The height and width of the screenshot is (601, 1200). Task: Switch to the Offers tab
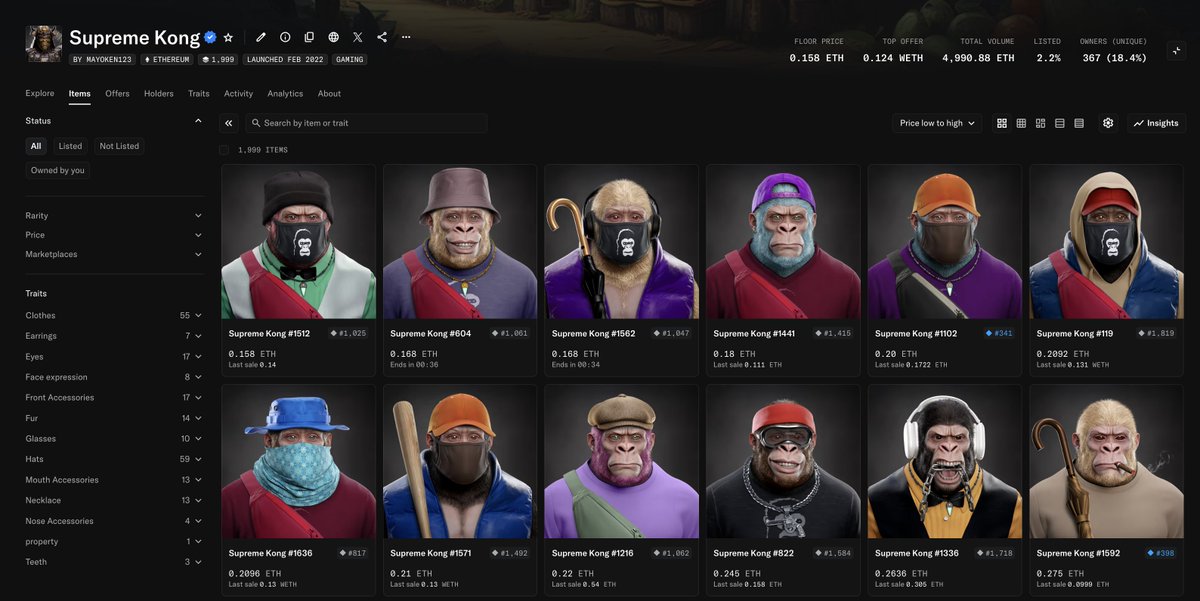117,93
